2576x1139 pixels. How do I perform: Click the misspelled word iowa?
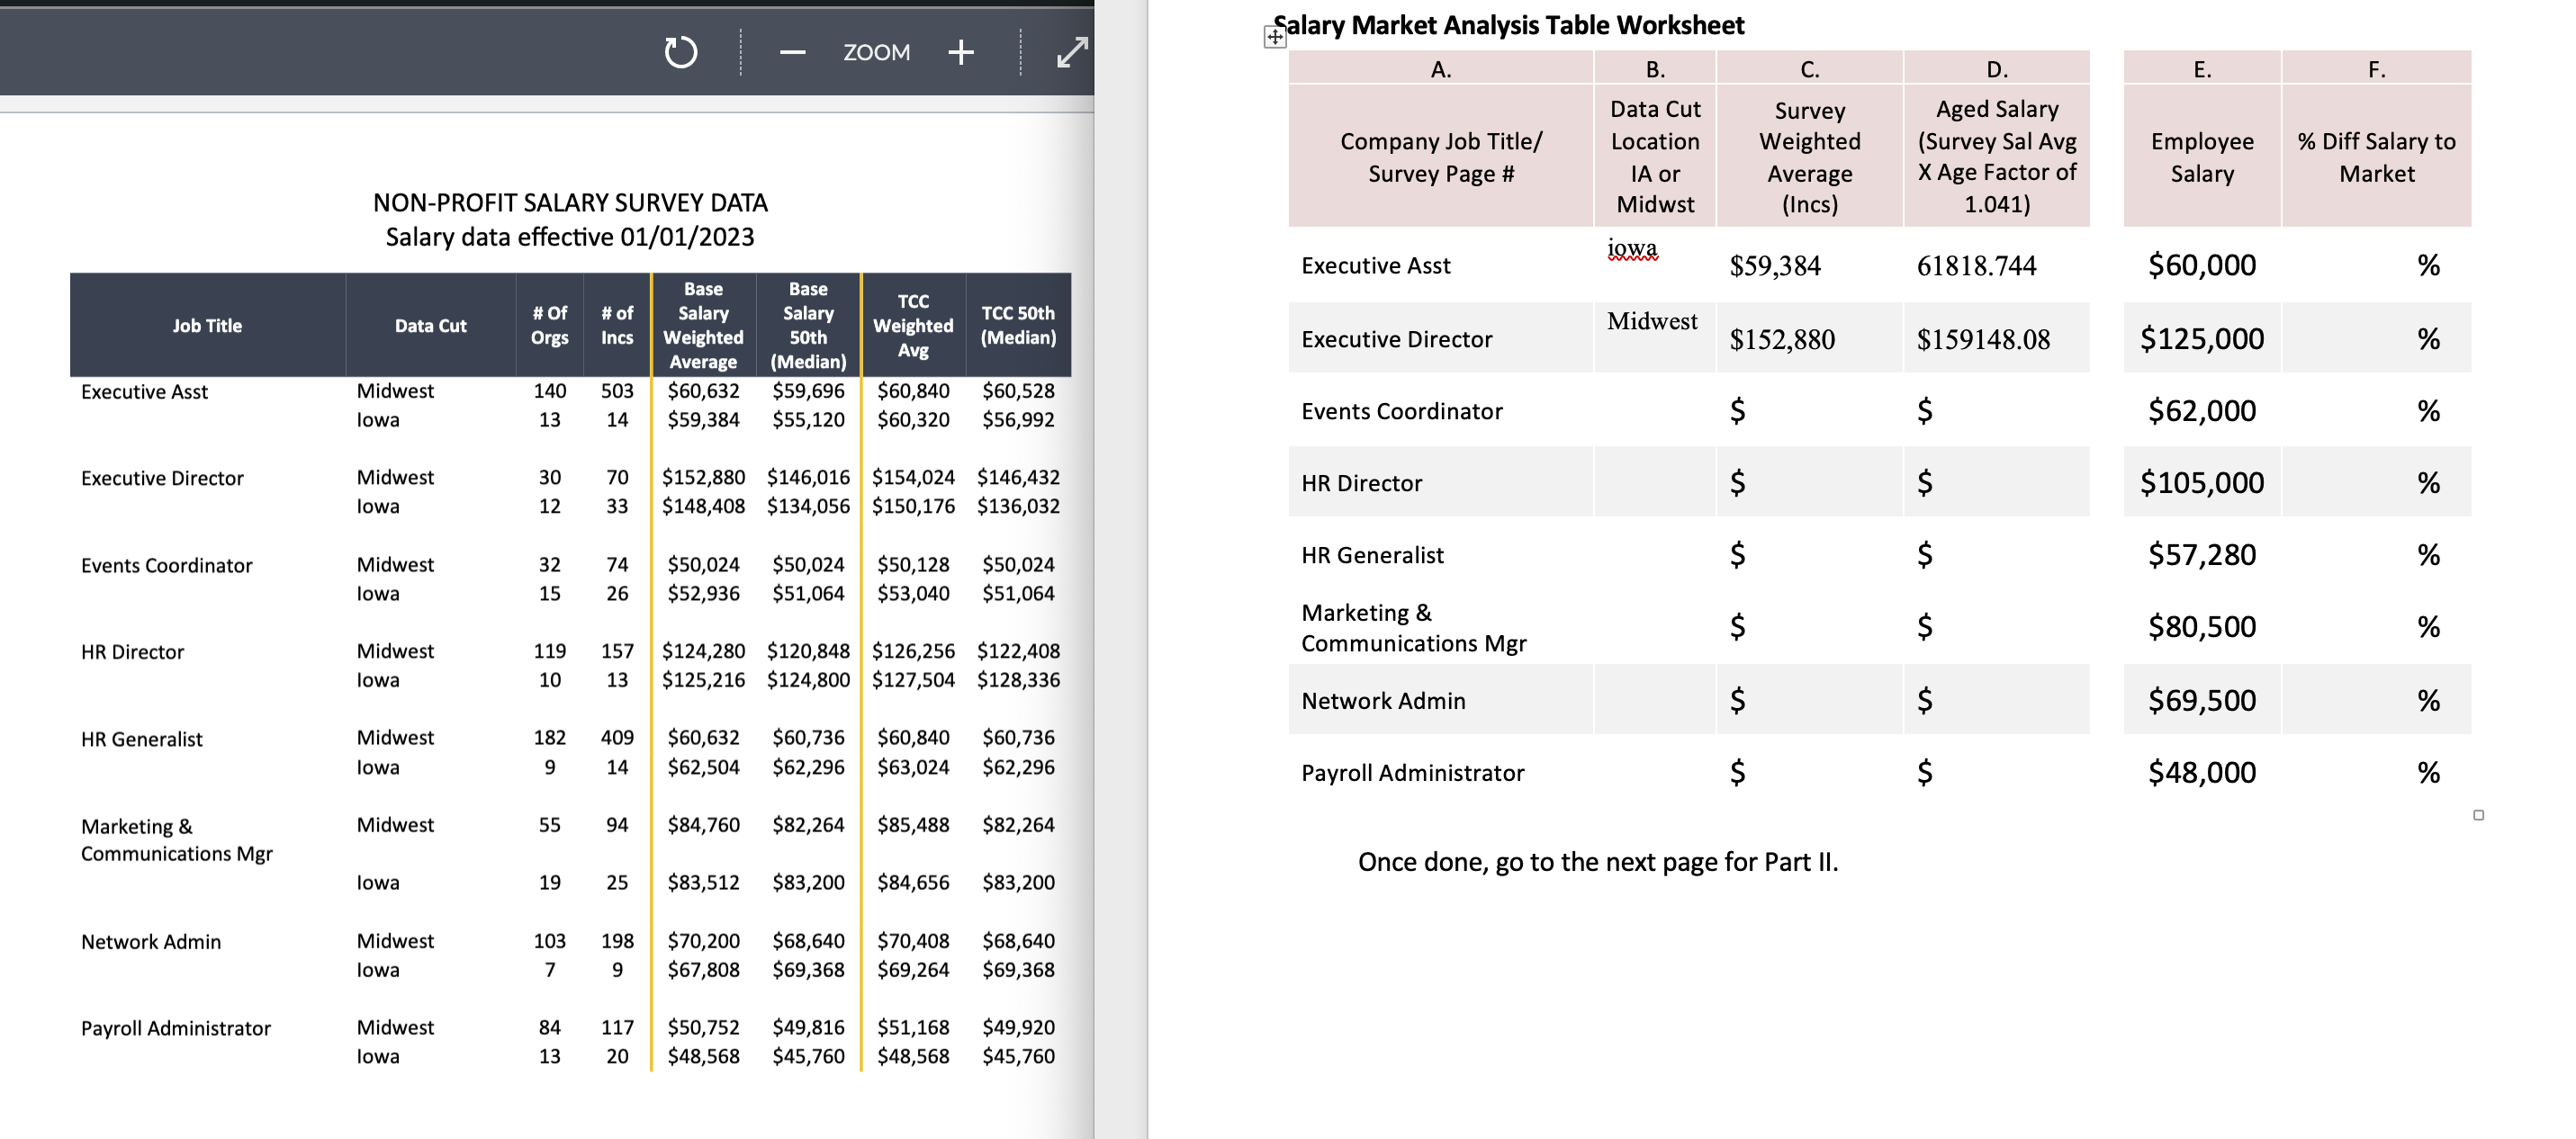tap(1632, 248)
